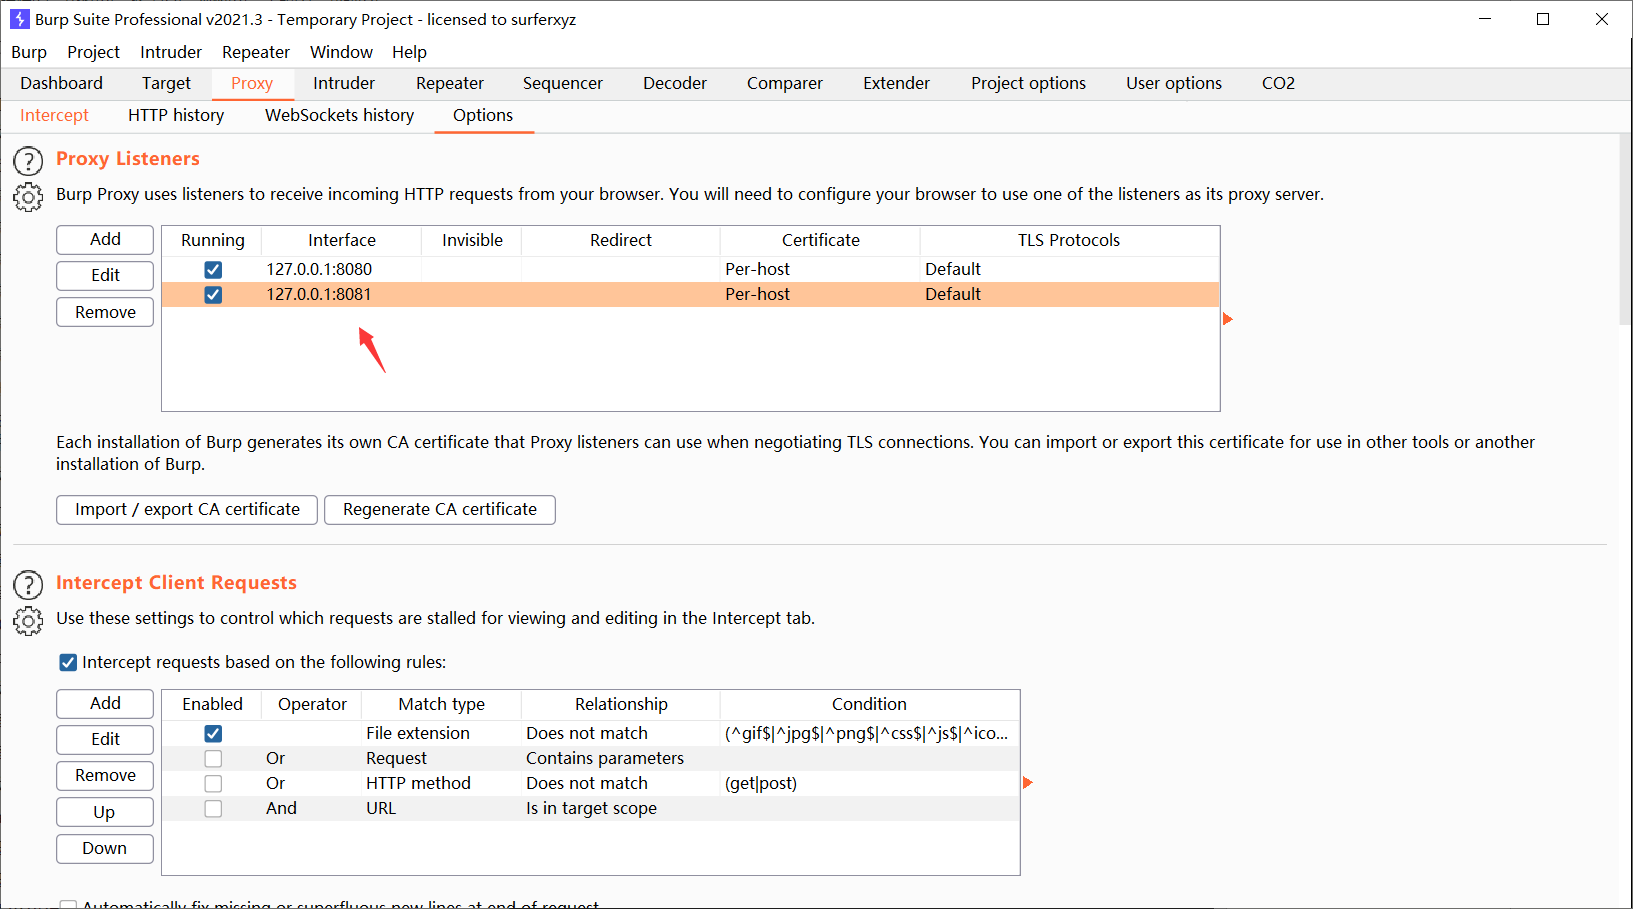Click the TLS Protocols column header
The height and width of the screenshot is (909, 1633).
click(1069, 240)
